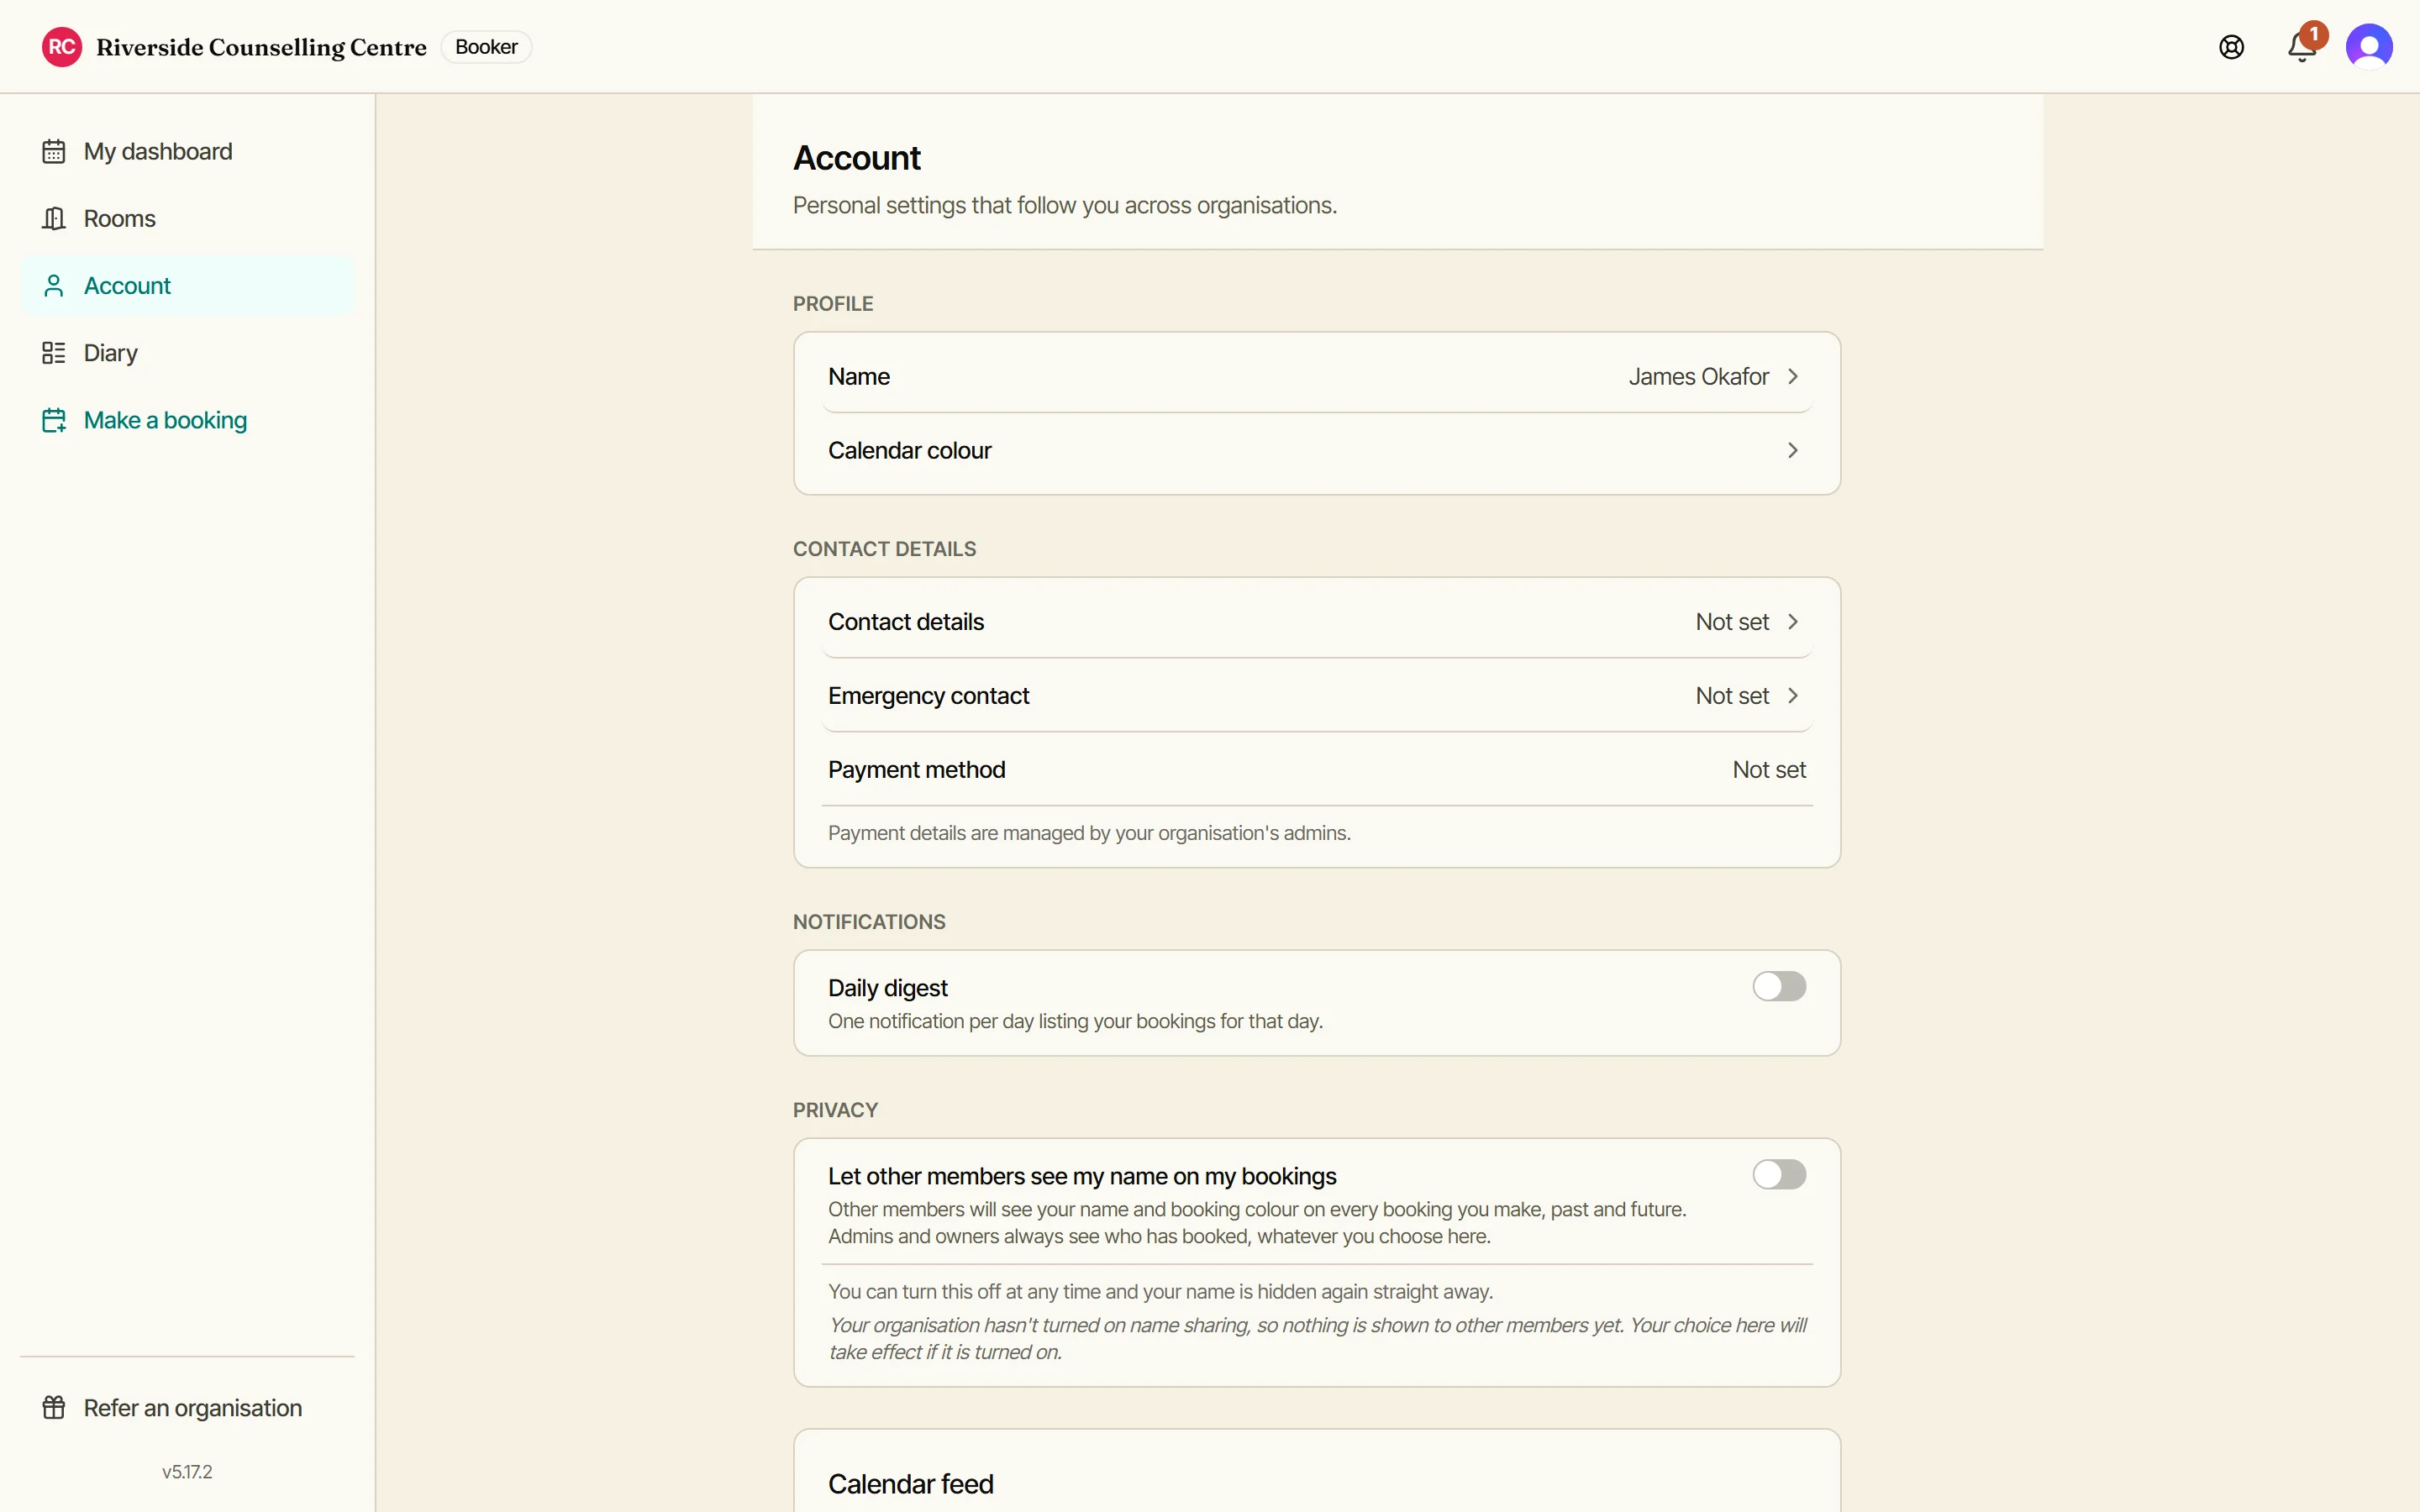The width and height of the screenshot is (2420, 1512).
Task: Open the user avatar menu
Action: point(2369,47)
